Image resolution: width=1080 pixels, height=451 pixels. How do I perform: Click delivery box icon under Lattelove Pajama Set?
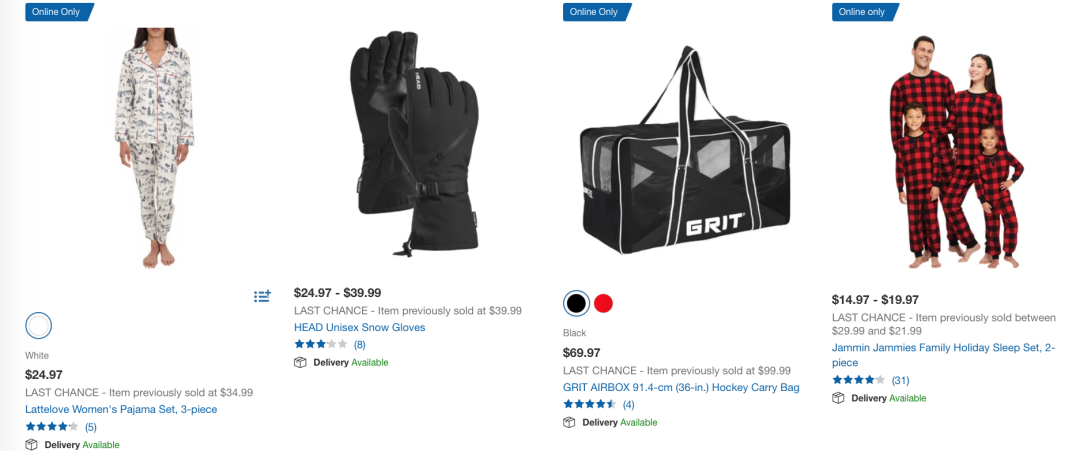click(x=31, y=445)
